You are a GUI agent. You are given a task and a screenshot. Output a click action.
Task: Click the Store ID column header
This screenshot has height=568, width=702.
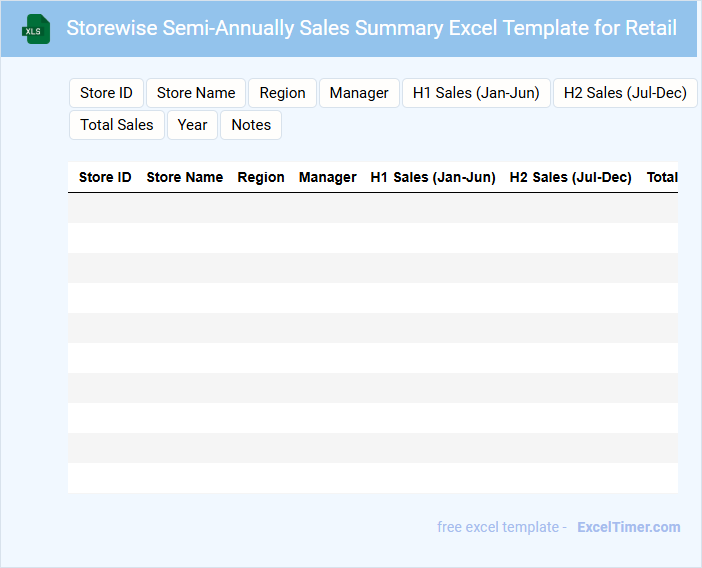[x=105, y=177]
